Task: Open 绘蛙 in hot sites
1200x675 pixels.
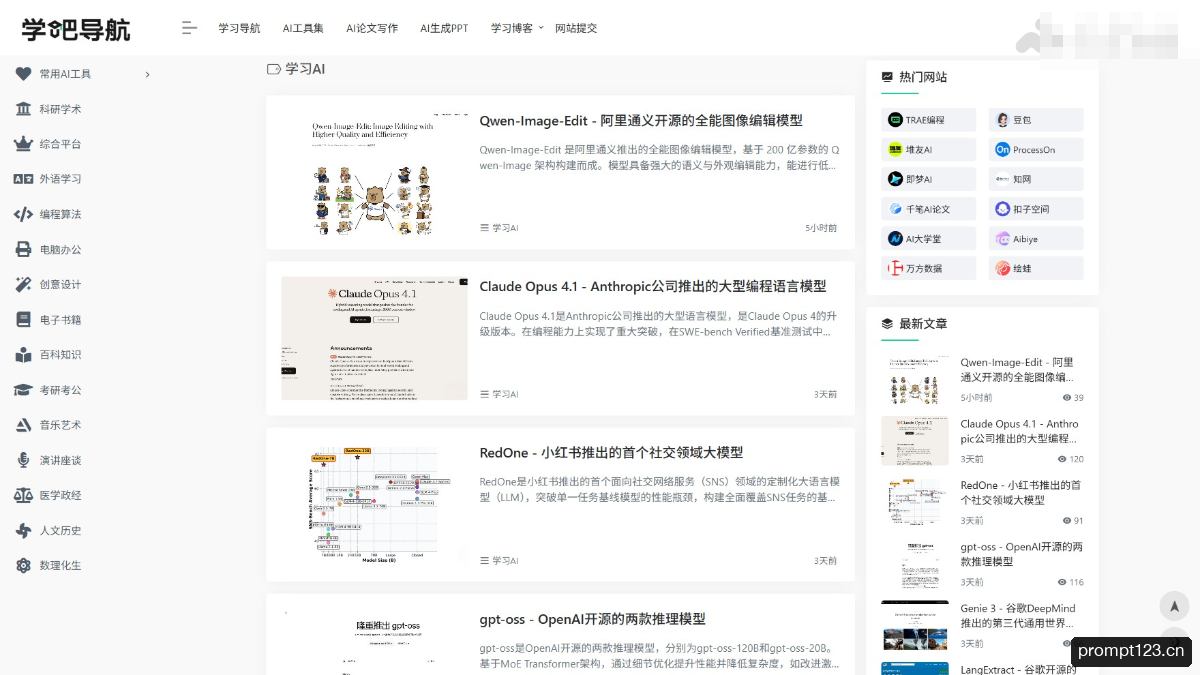Action: pos(1036,268)
